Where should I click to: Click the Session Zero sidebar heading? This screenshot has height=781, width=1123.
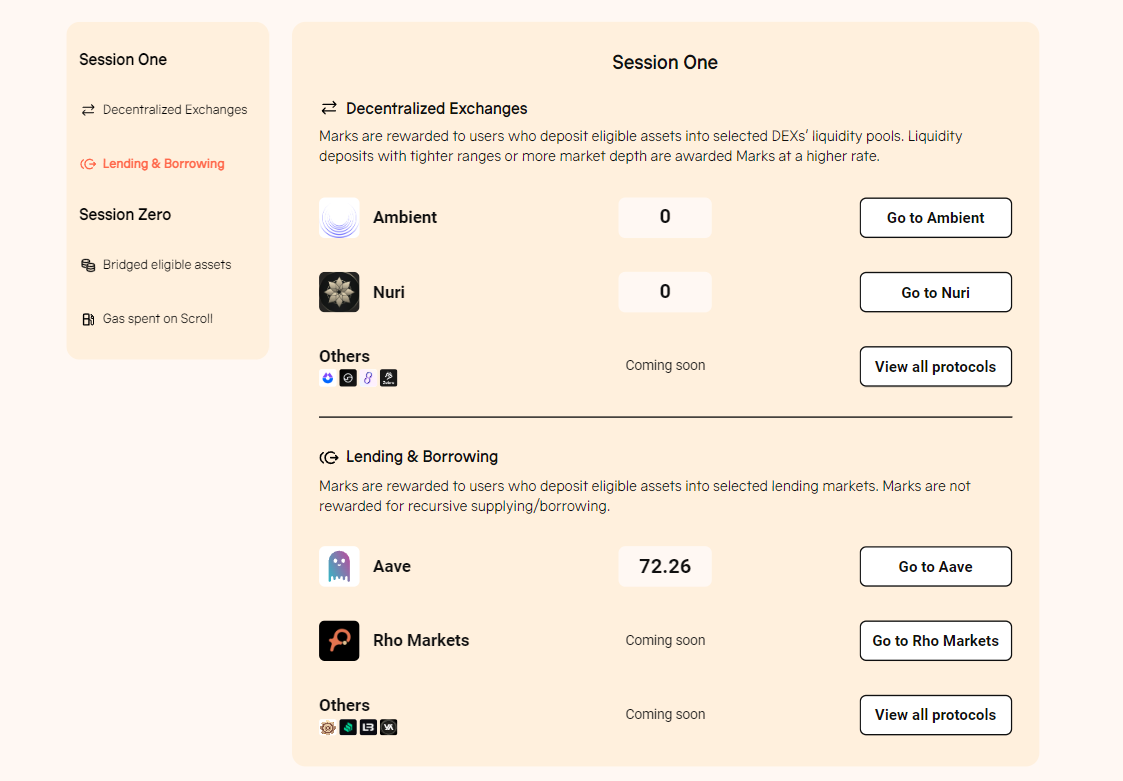click(125, 214)
